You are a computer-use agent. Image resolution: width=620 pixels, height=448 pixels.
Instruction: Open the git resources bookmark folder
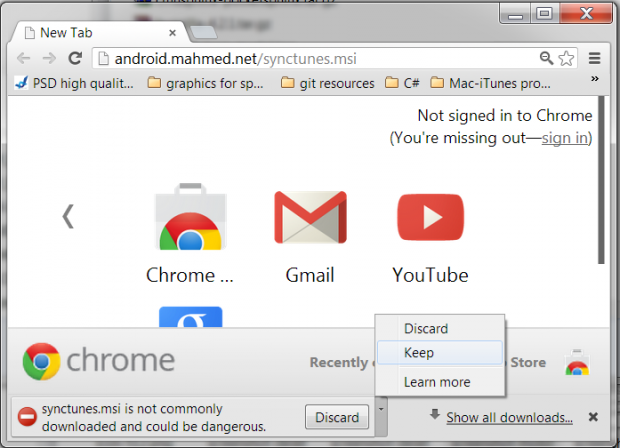coord(327,83)
